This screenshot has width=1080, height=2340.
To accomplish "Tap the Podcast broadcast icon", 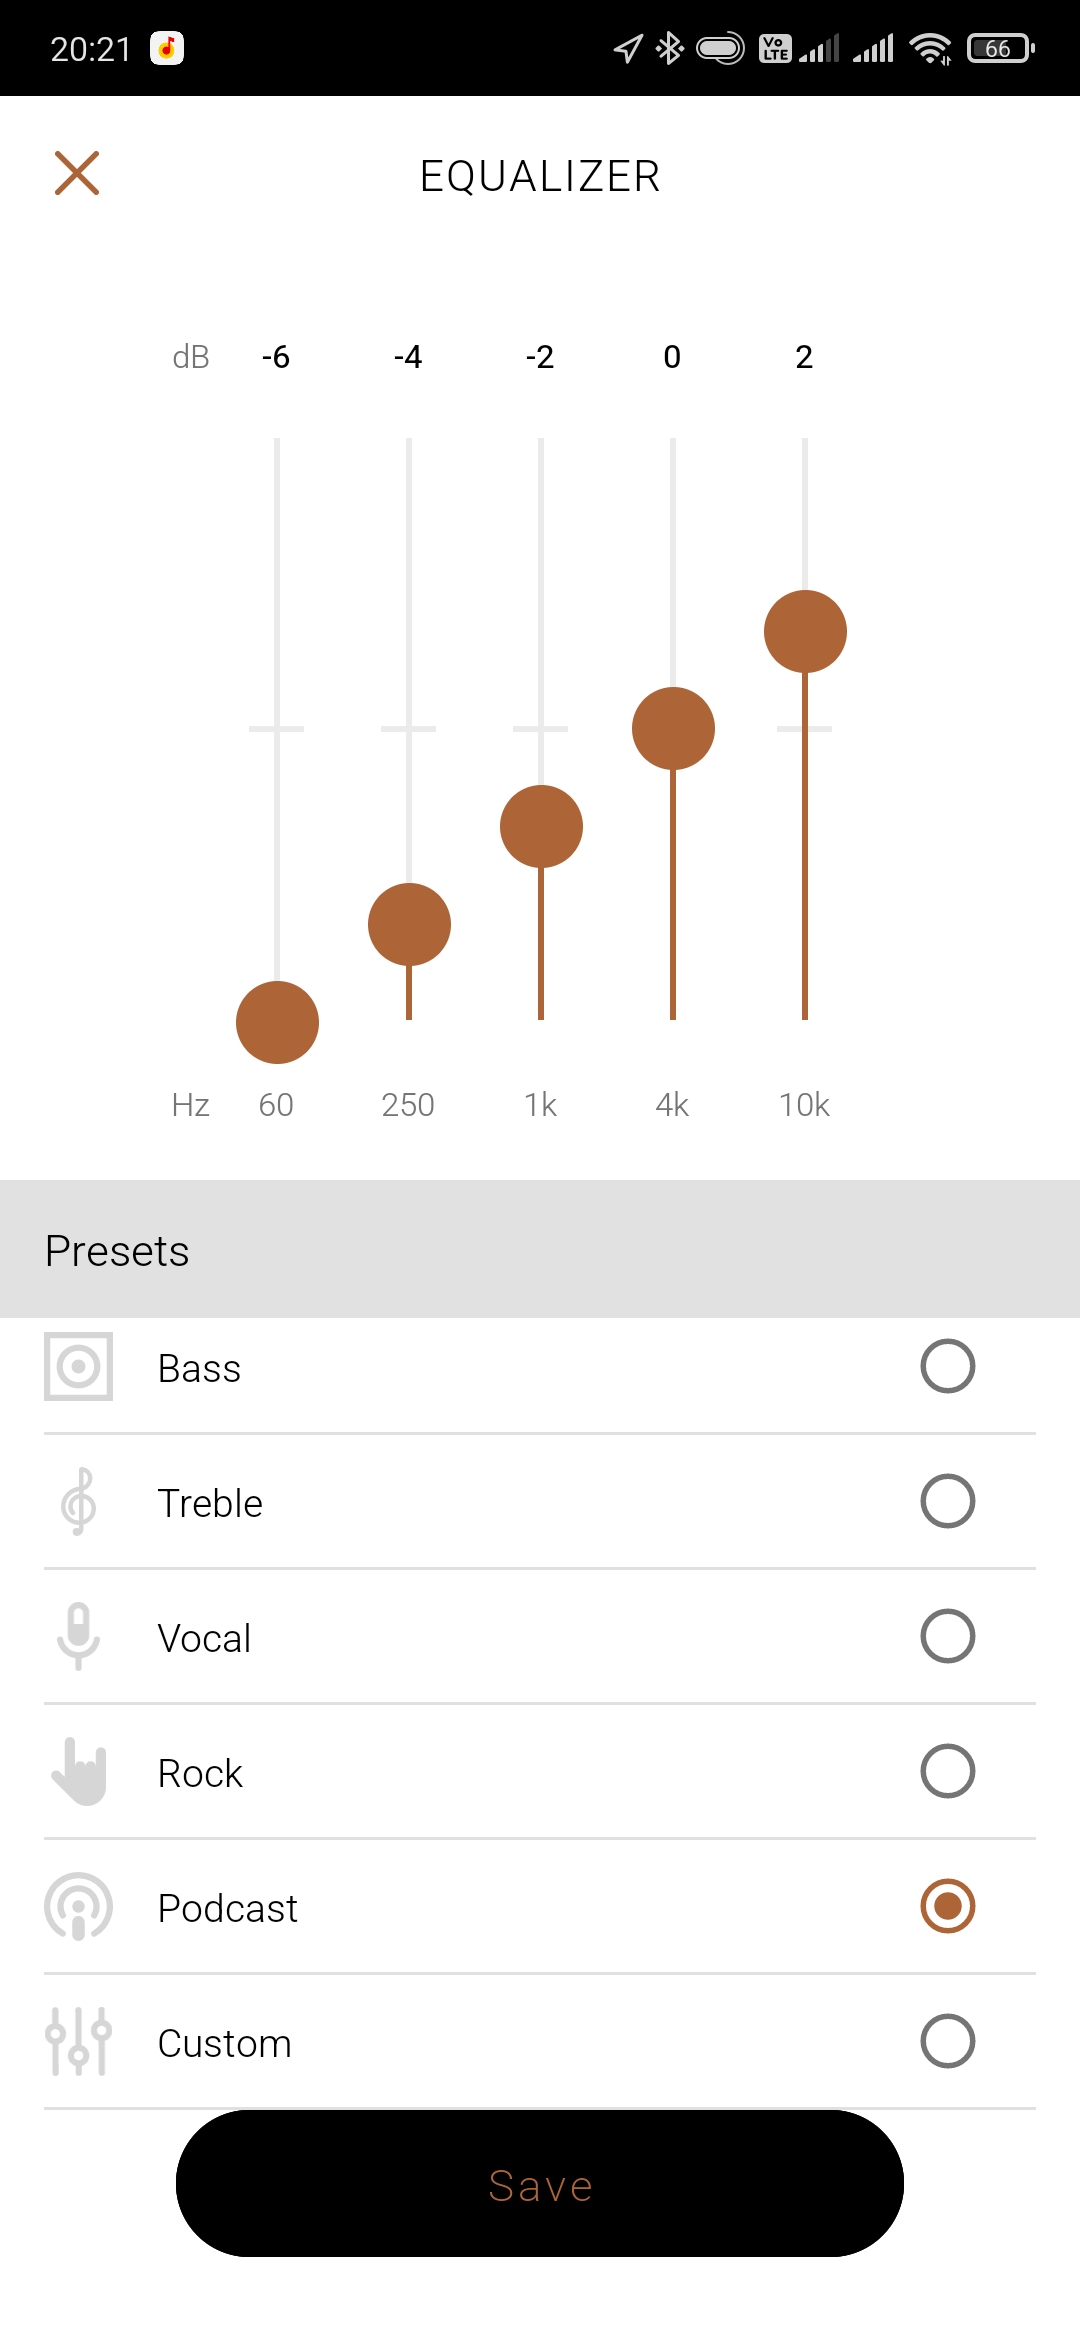I will [x=79, y=1907].
